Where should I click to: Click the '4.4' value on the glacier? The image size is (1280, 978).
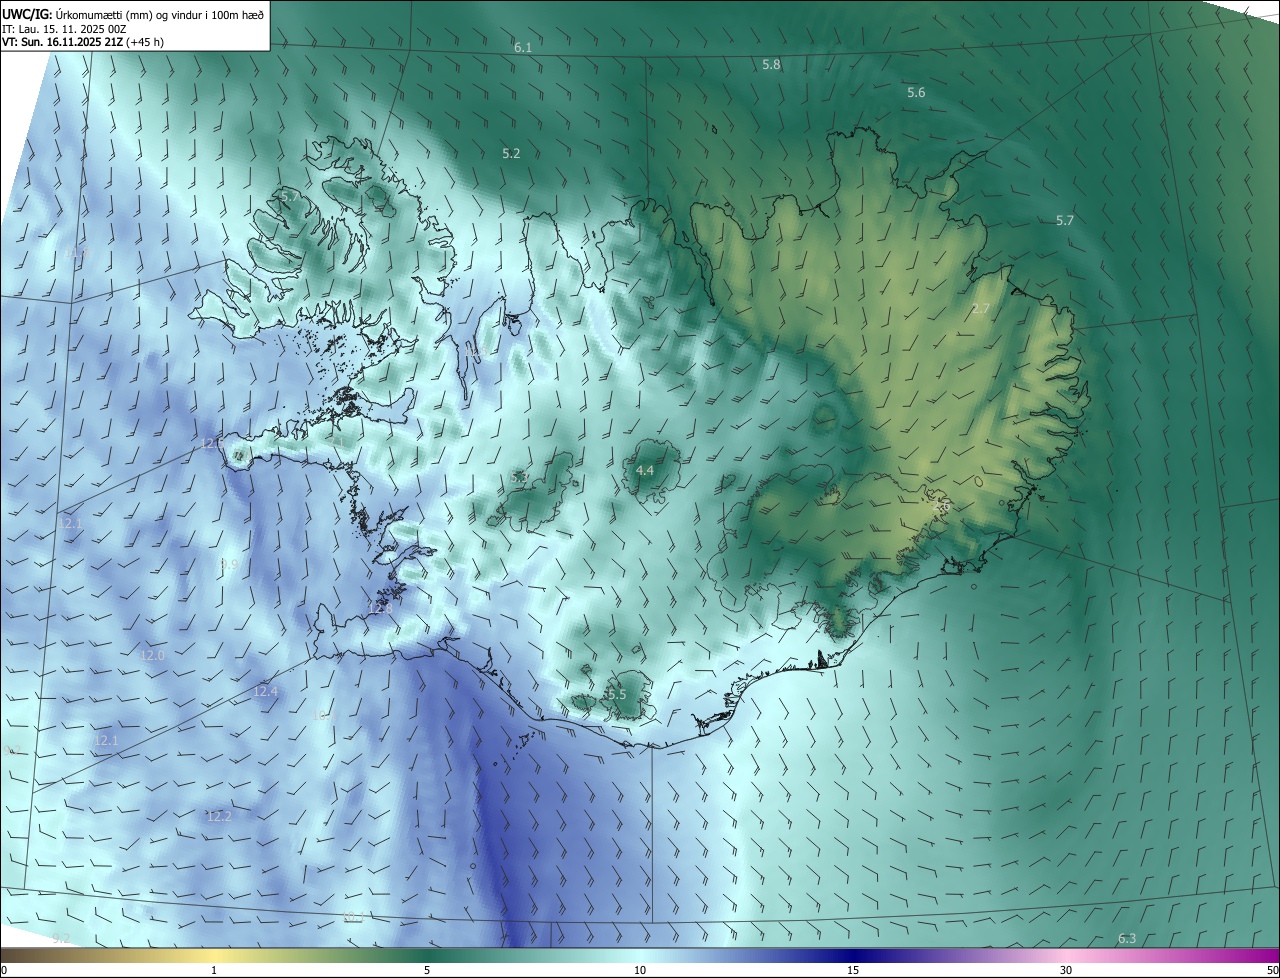click(x=645, y=470)
